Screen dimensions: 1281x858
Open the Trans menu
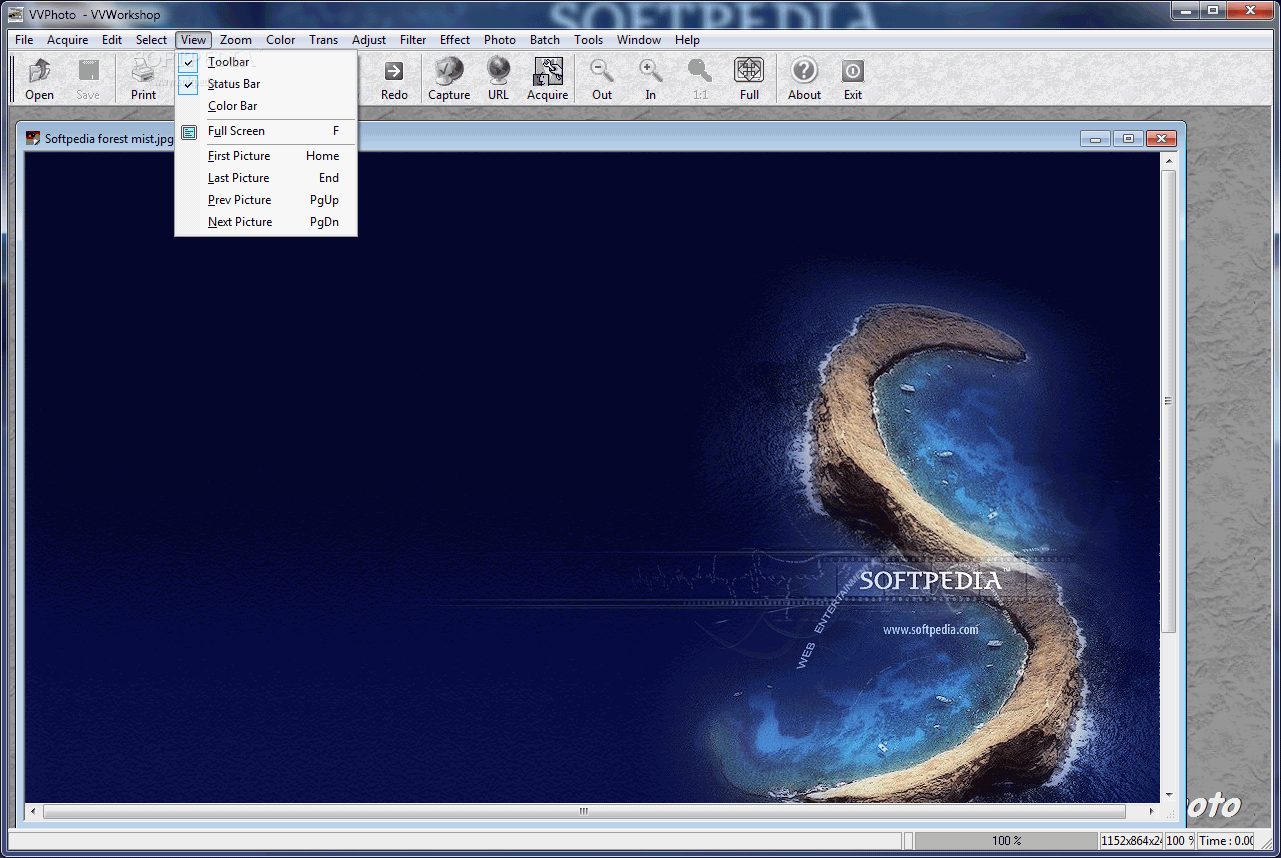[x=324, y=40]
